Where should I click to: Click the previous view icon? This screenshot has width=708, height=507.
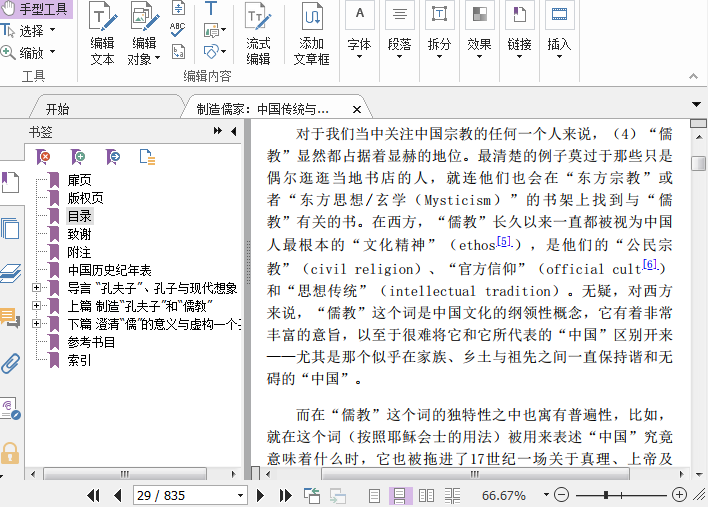pos(312,495)
